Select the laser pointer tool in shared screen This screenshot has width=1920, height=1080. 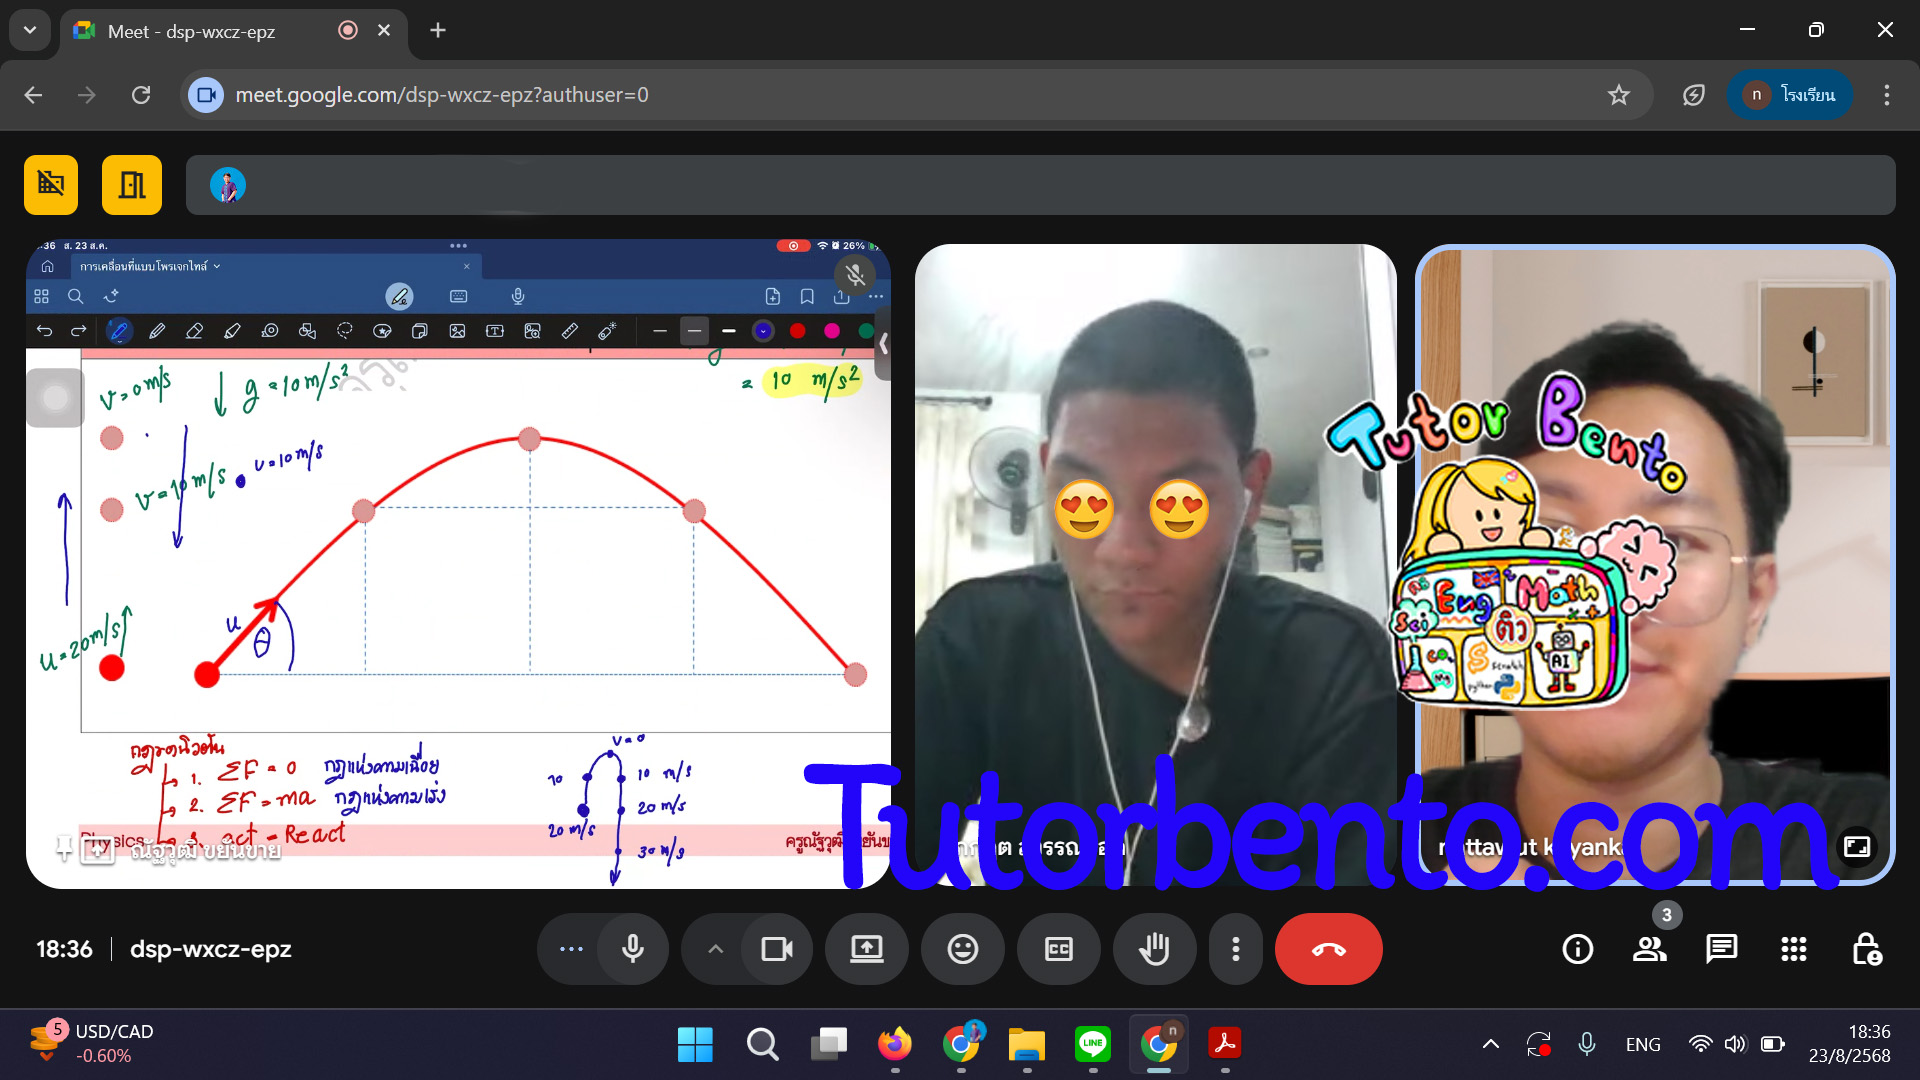tap(607, 331)
